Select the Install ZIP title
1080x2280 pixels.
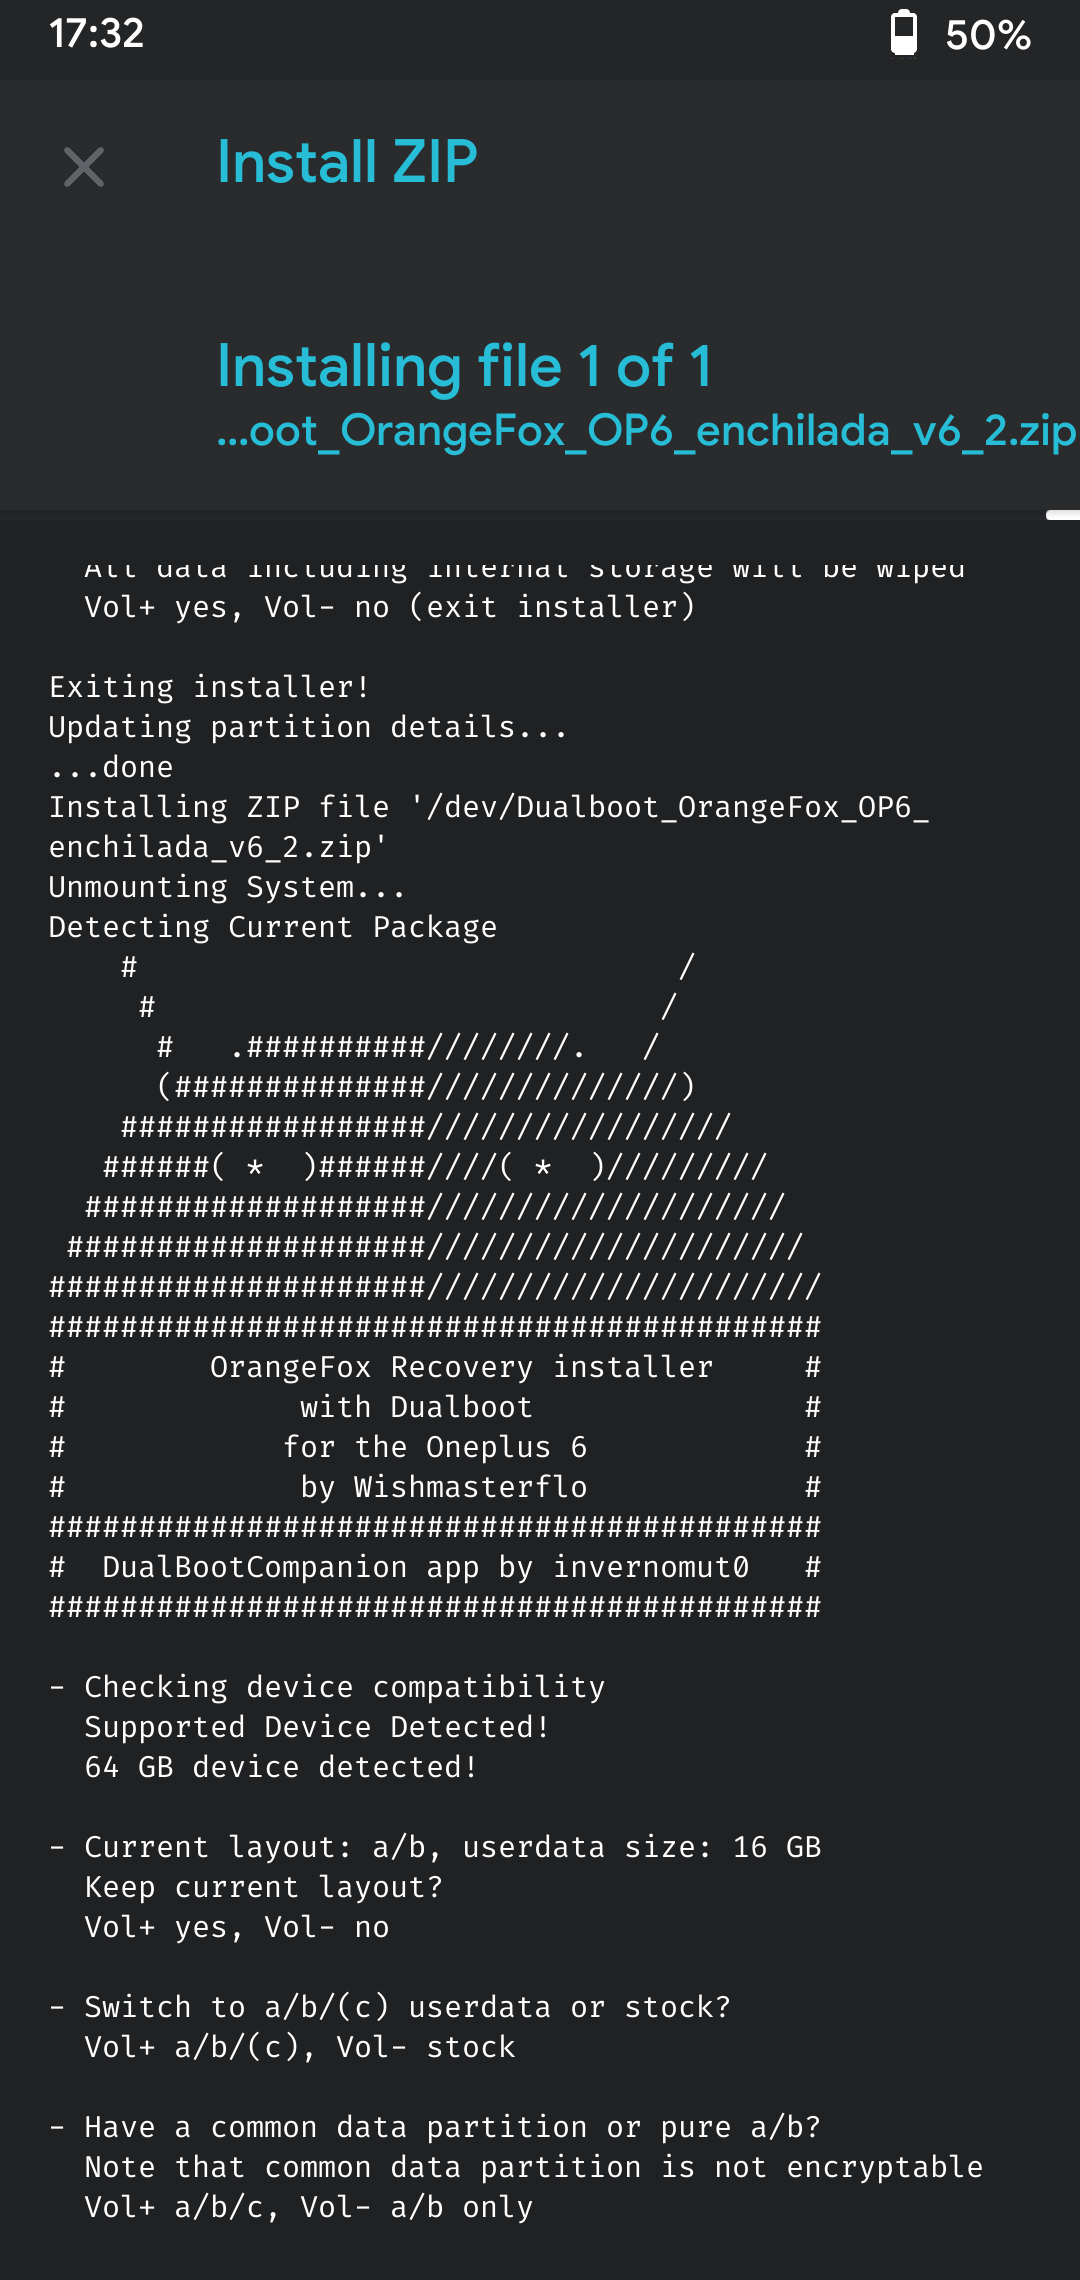pyautogui.click(x=347, y=162)
